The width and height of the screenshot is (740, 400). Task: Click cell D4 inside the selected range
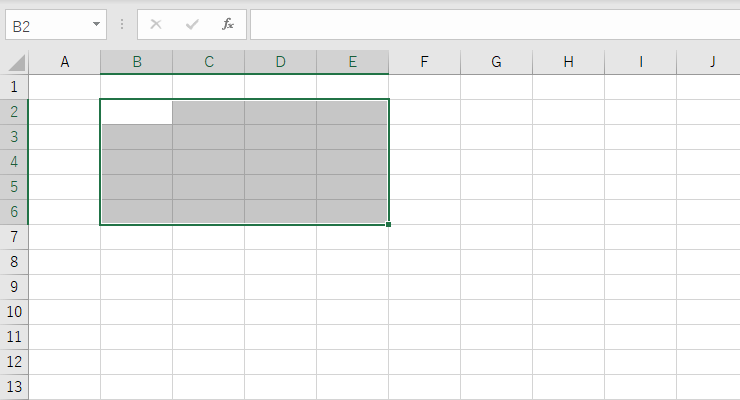pyautogui.click(x=281, y=162)
